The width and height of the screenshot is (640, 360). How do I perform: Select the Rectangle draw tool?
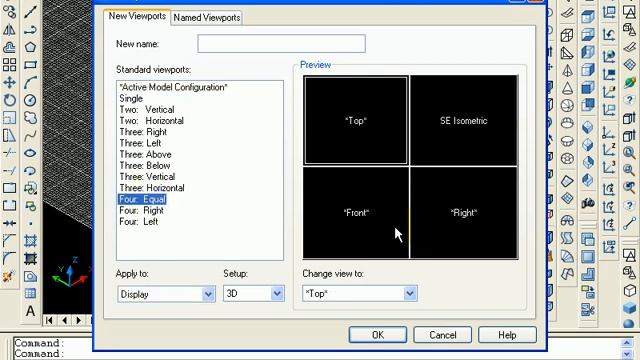click(x=30, y=65)
